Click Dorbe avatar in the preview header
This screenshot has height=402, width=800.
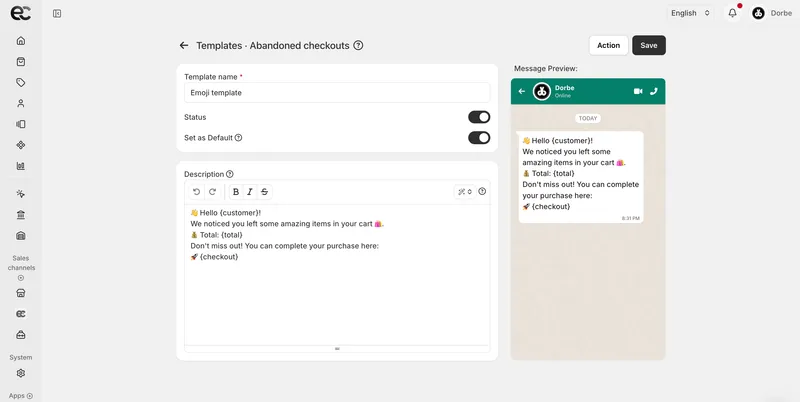[x=542, y=91]
